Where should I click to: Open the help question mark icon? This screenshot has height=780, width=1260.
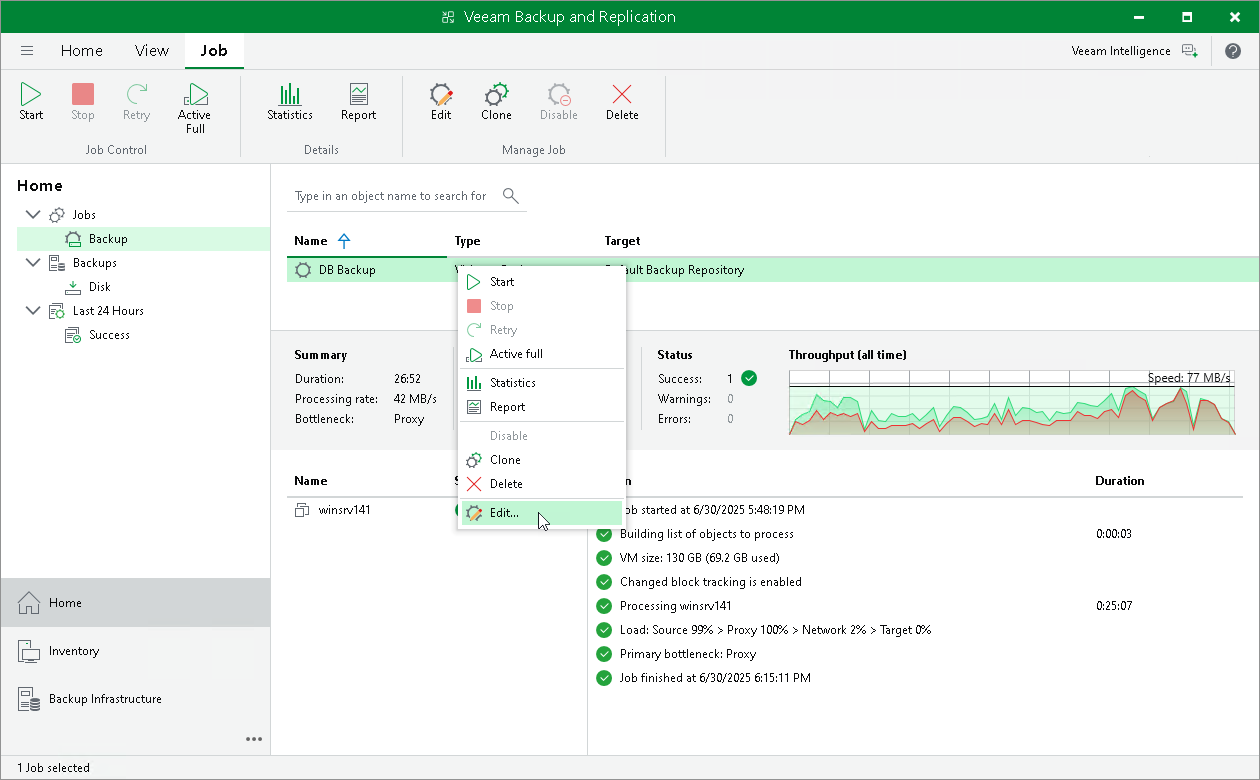[x=1232, y=51]
